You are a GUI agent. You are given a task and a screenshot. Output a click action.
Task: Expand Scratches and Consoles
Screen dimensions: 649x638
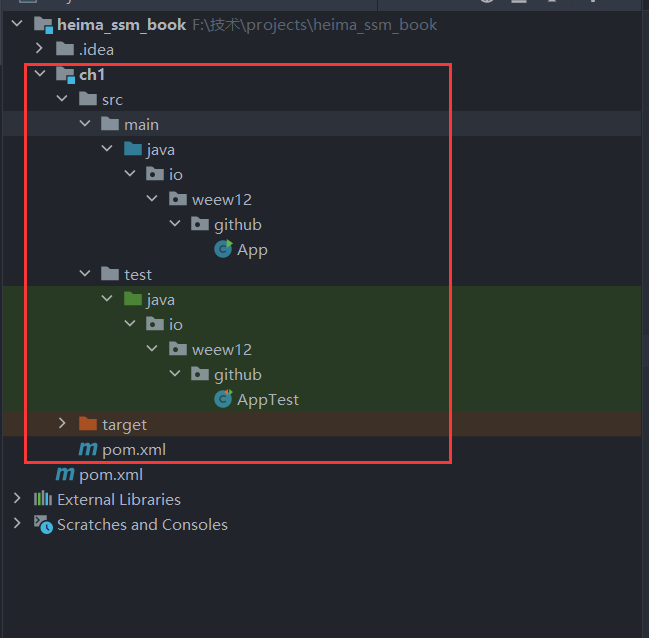(x=17, y=523)
